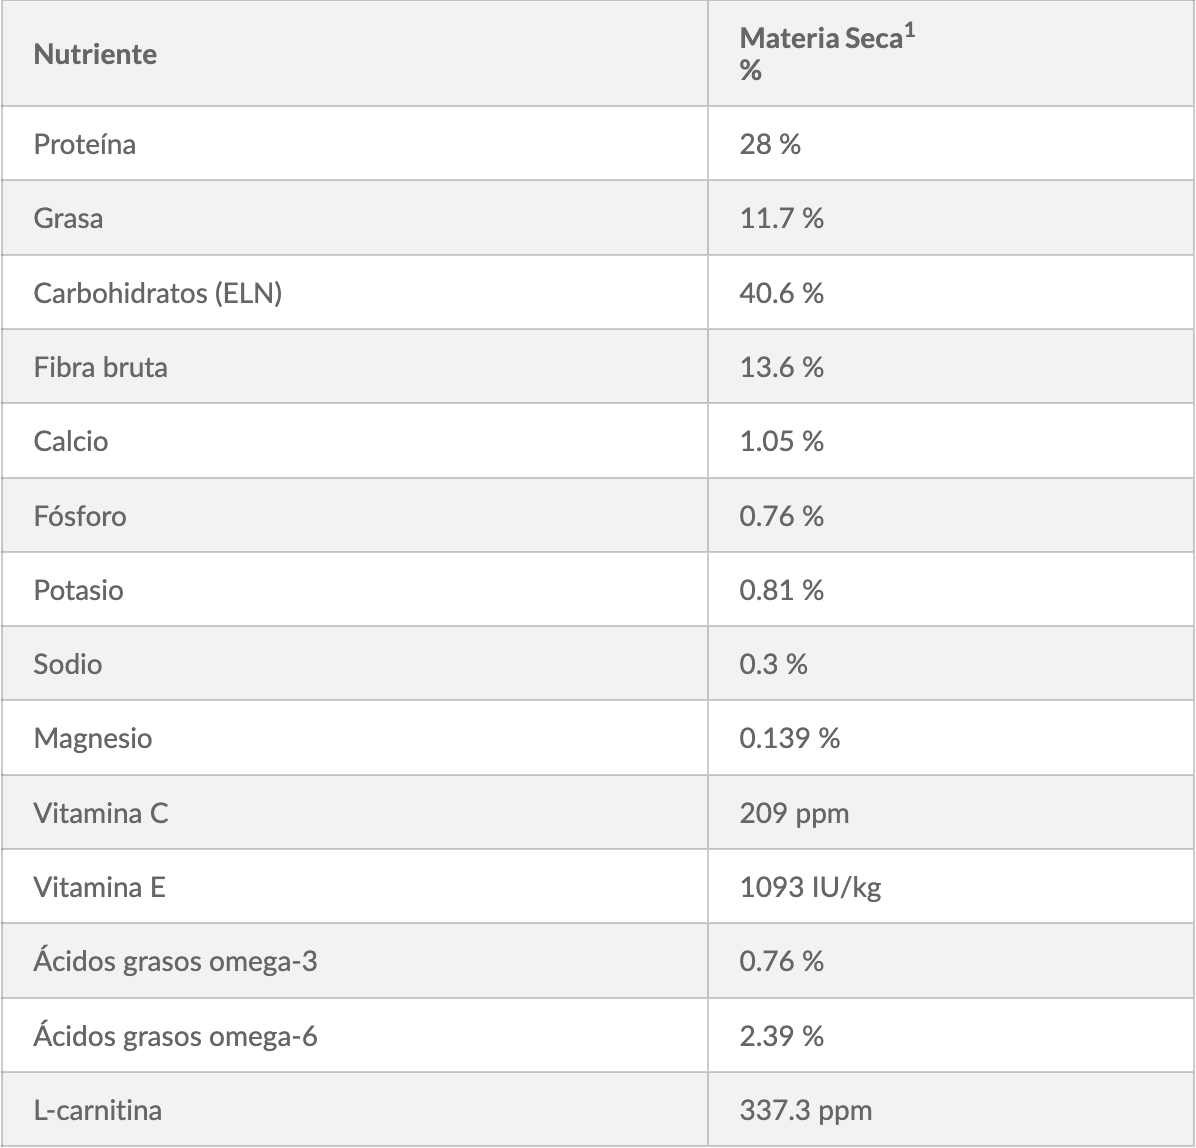This screenshot has height=1148, width=1196.
Task: Select the Proteína row label
Action: click(x=85, y=144)
